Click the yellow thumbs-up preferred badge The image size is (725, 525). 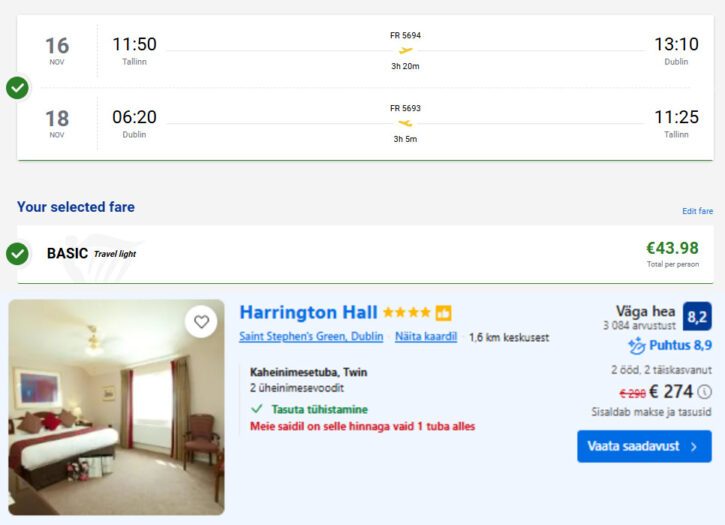(443, 313)
